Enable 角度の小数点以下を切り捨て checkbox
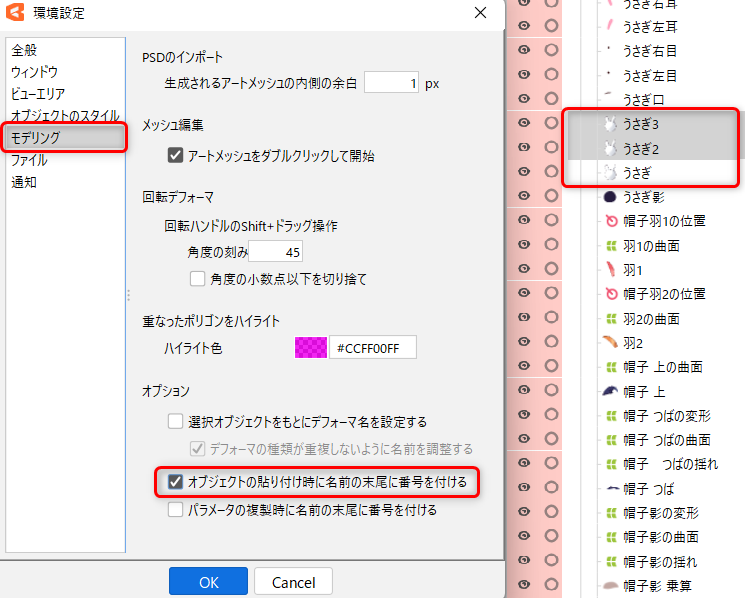 pos(197,279)
